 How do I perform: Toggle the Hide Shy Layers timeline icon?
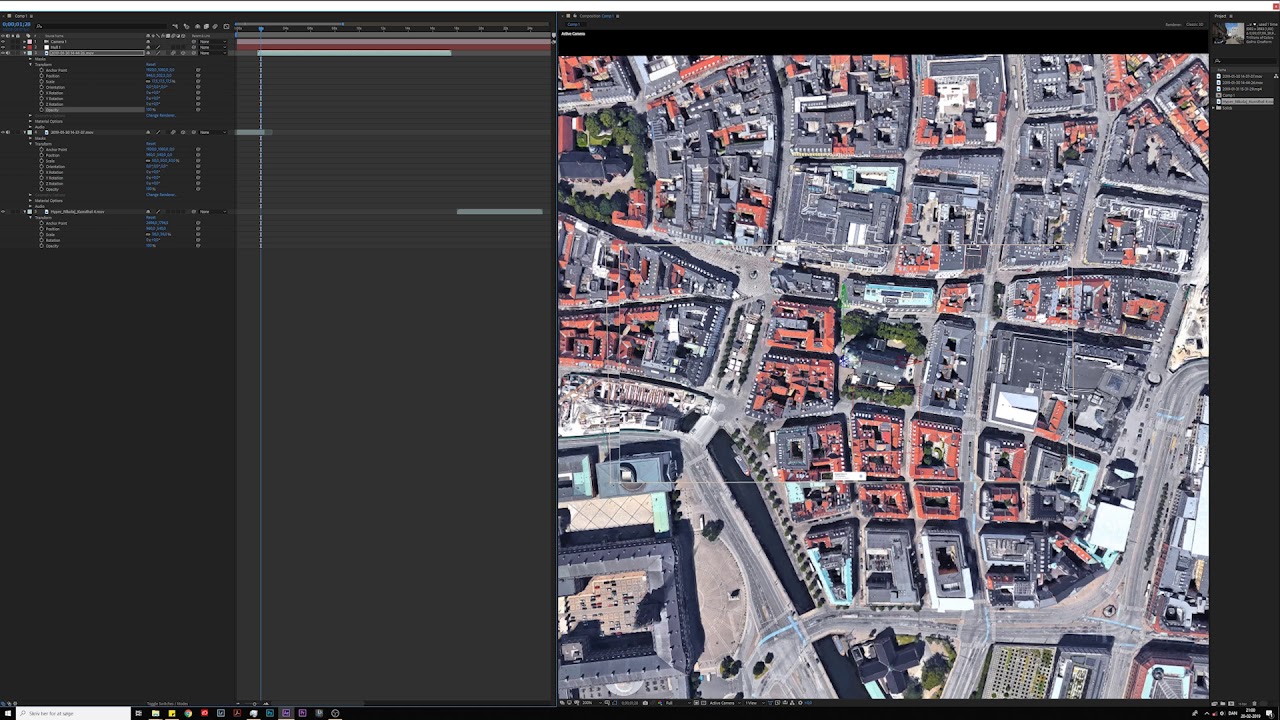(x=197, y=26)
